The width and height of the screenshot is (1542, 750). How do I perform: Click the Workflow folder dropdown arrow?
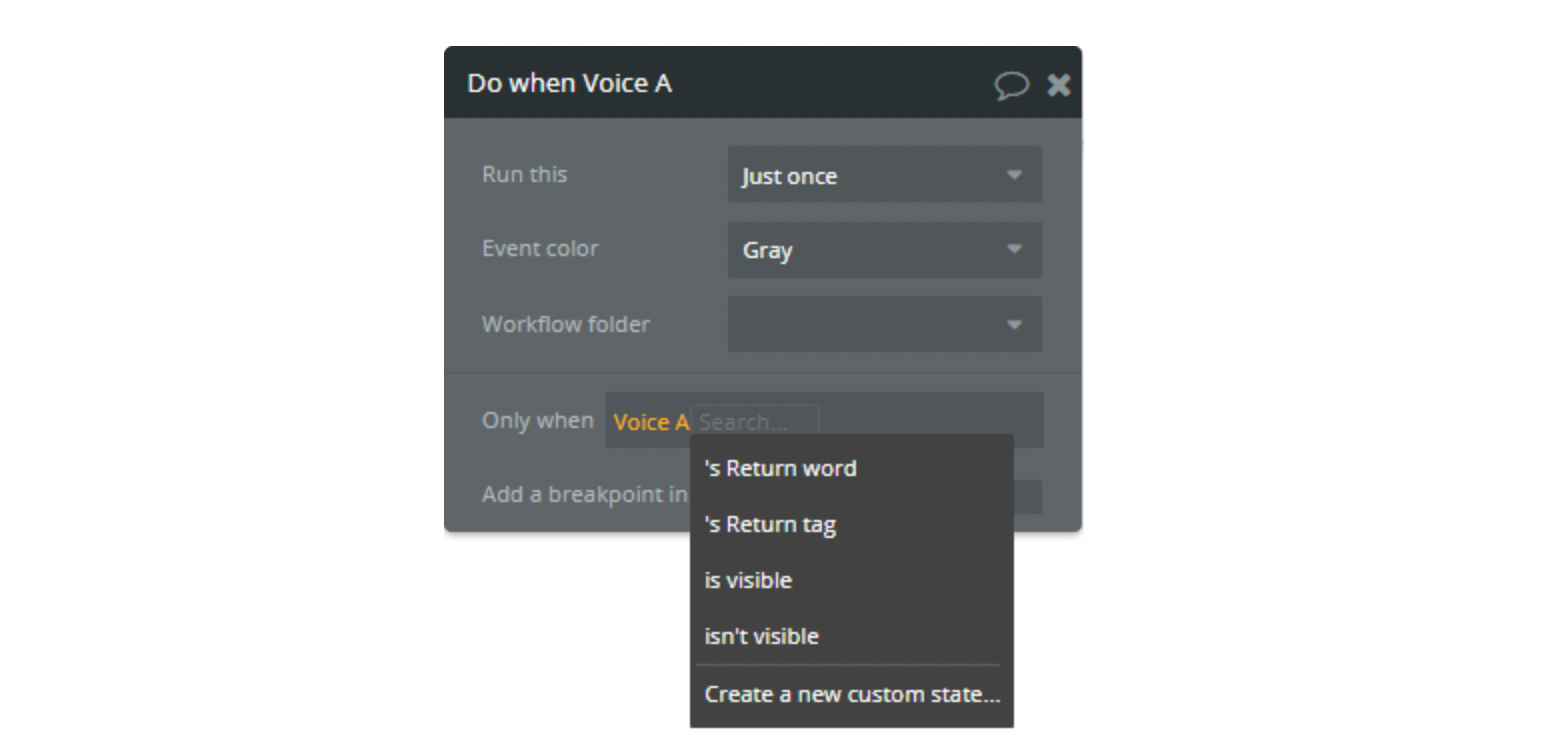click(x=1014, y=325)
